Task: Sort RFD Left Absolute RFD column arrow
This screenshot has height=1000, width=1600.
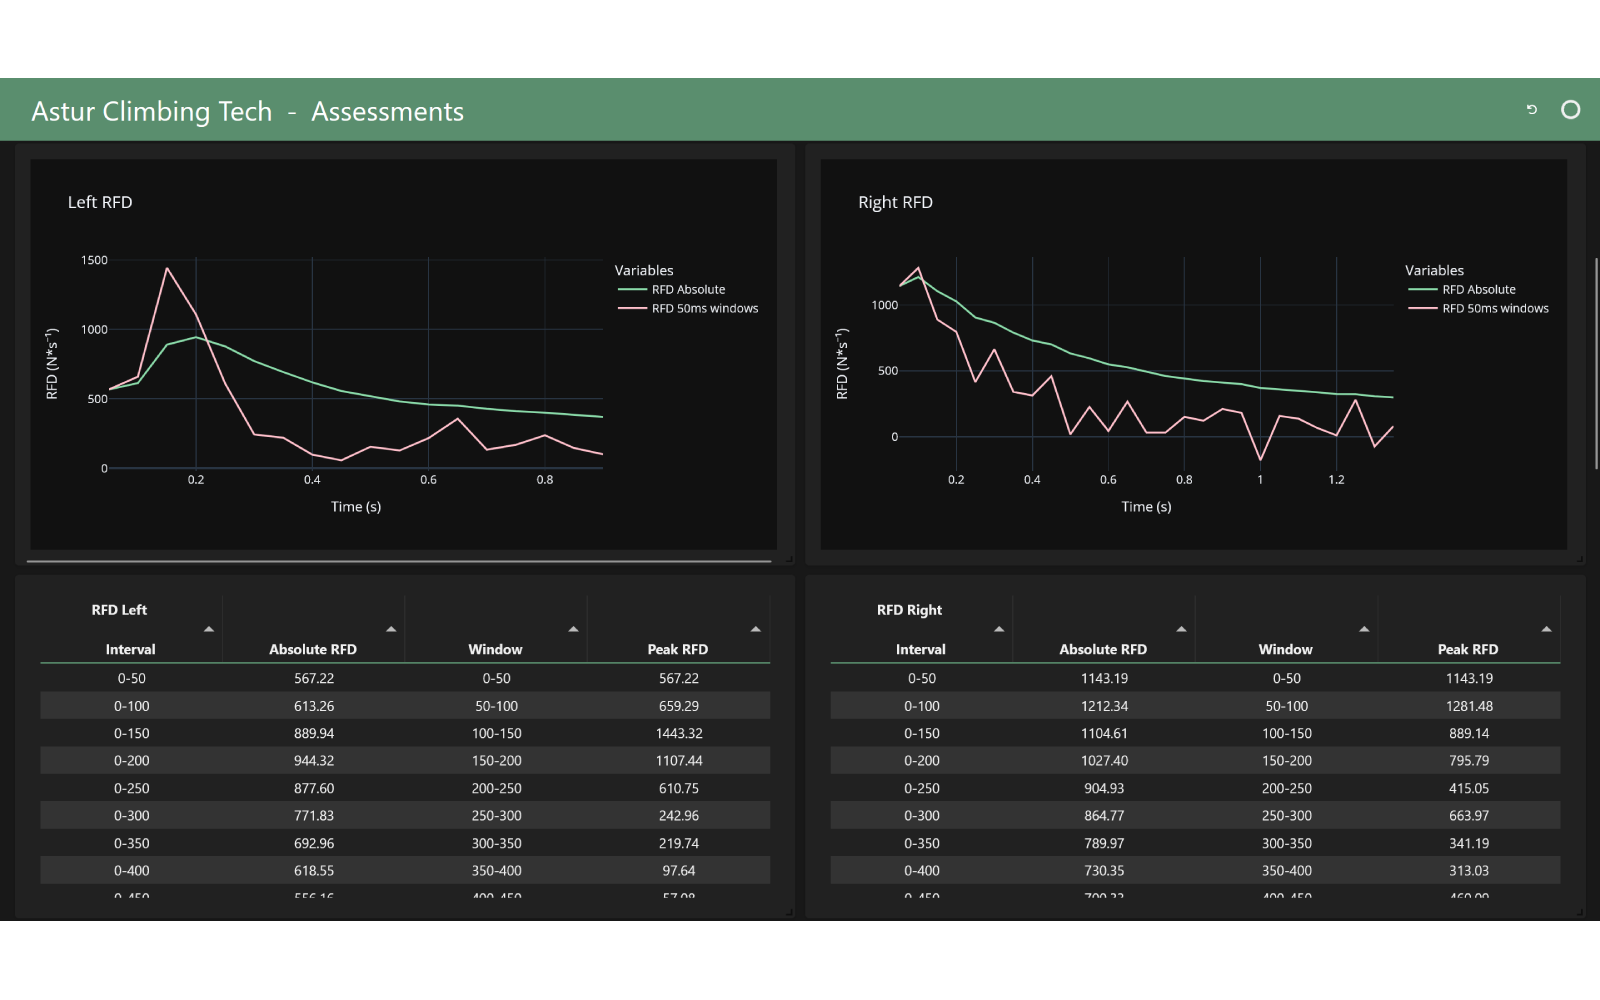Action: tap(391, 629)
